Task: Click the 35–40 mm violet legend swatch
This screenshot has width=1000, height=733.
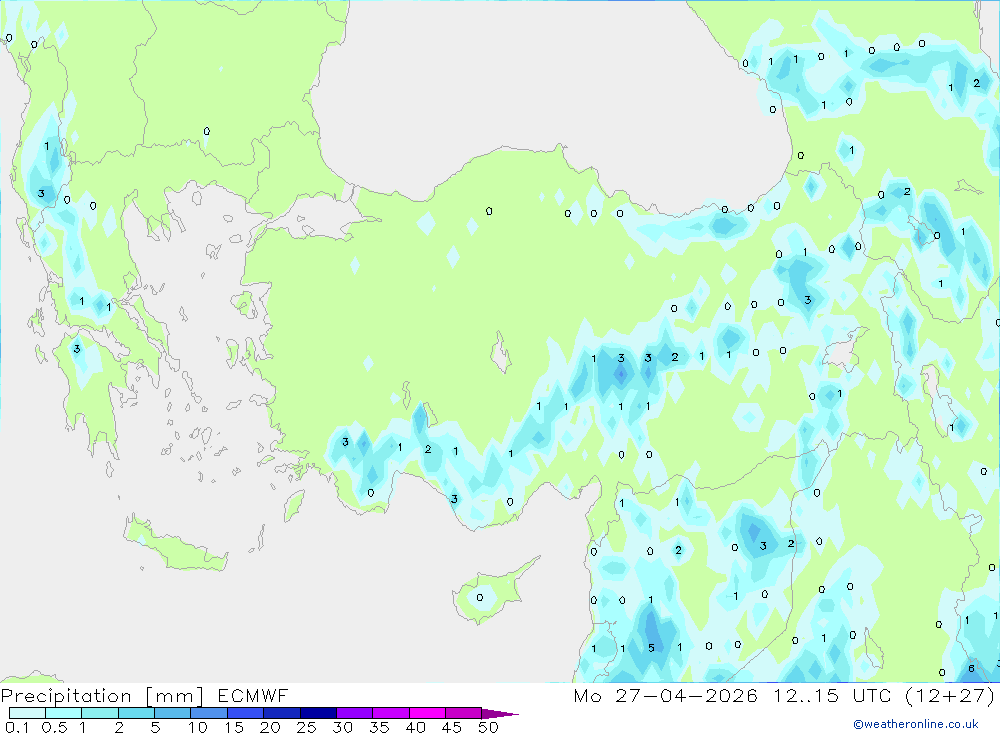Action: coord(390,713)
